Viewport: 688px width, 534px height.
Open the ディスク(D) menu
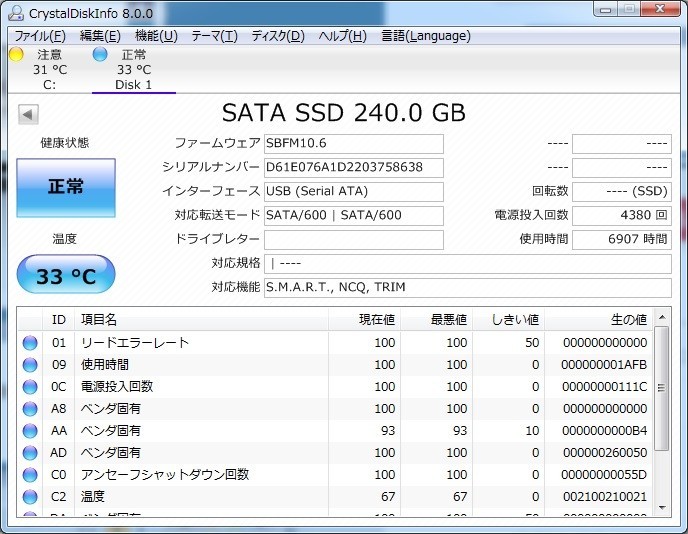[278, 36]
